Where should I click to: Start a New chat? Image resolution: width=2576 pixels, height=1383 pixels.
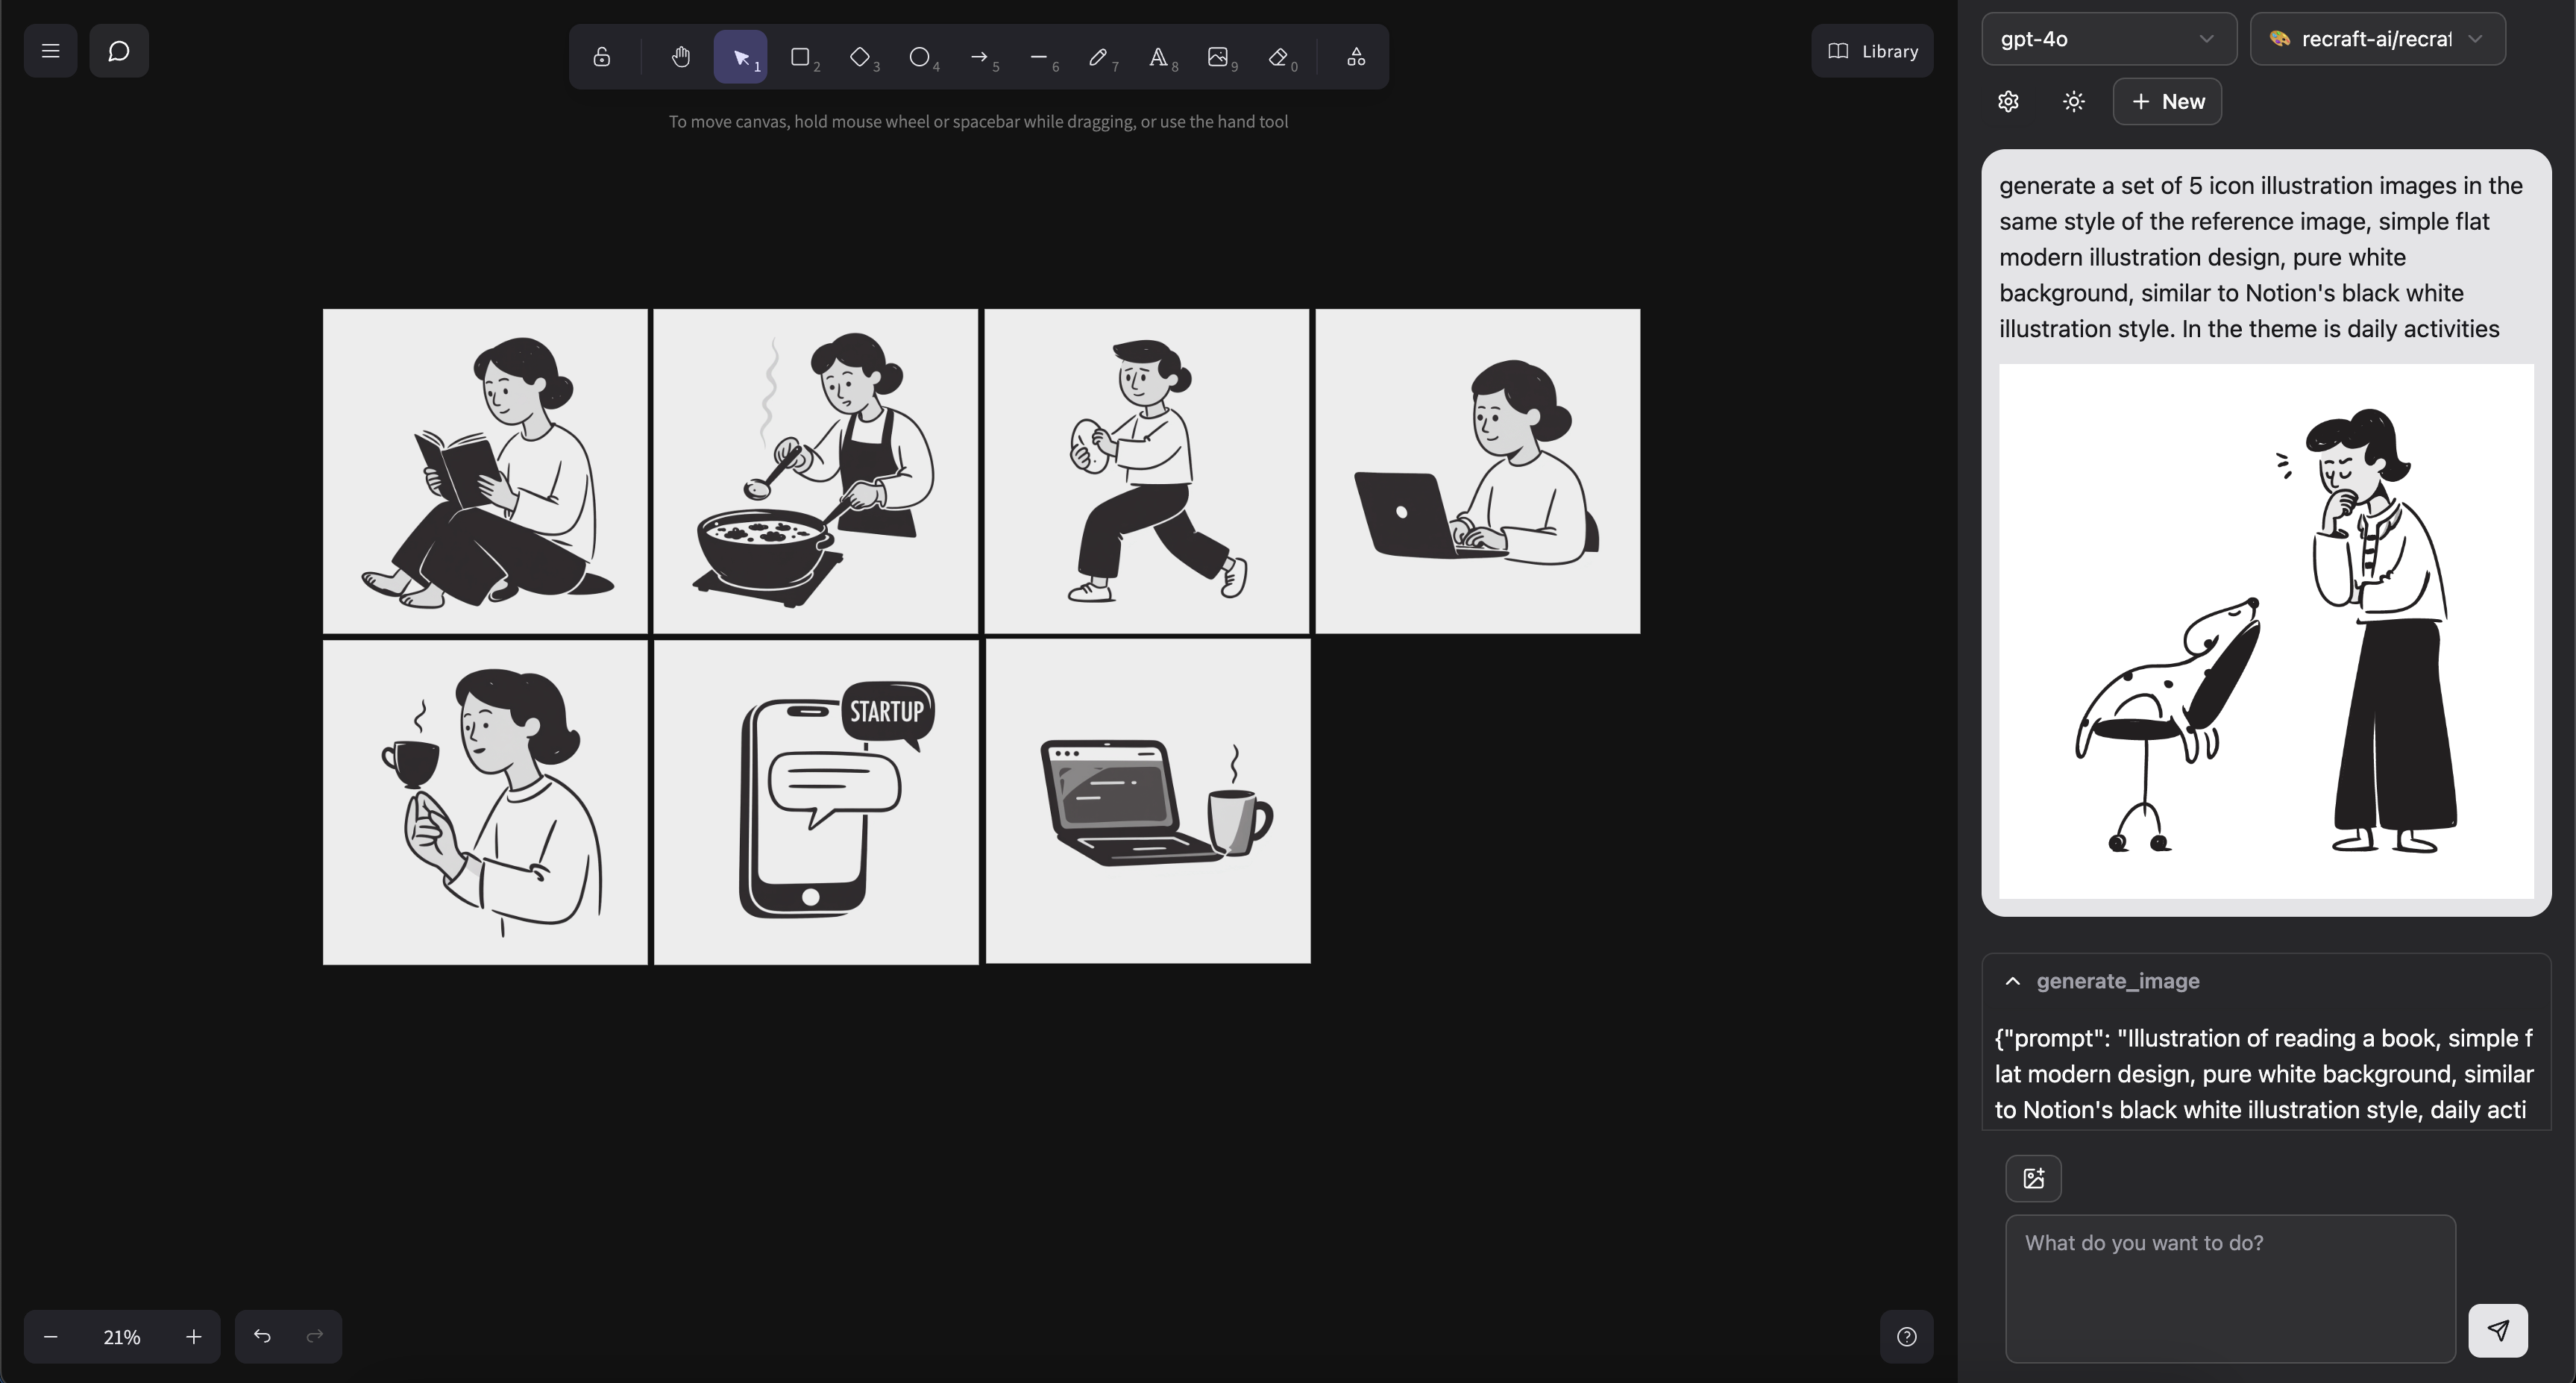tap(2166, 102)
